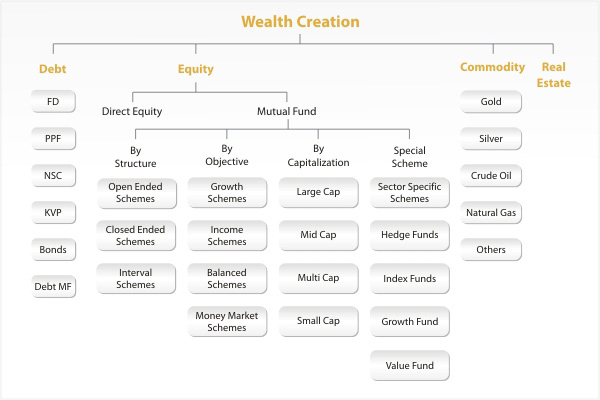Click the Commodity heading

tap(492, 67)
